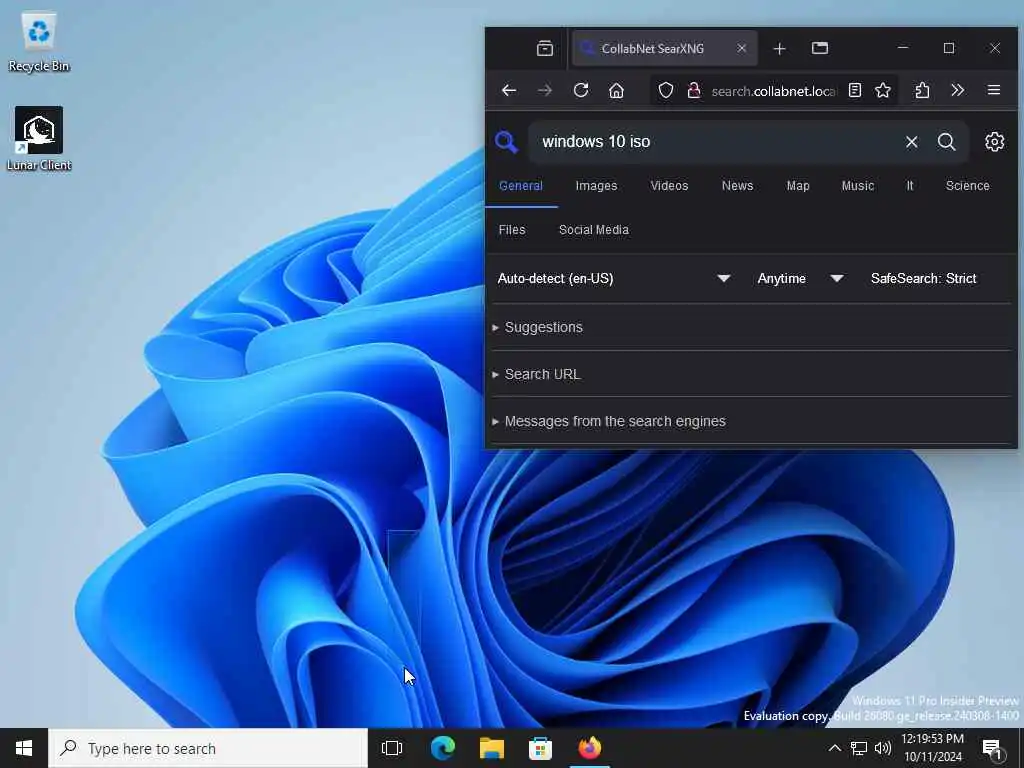Expand the Suggestions section
The height and width of the screenshot is (768, 1024).
[x=543, y=327]
